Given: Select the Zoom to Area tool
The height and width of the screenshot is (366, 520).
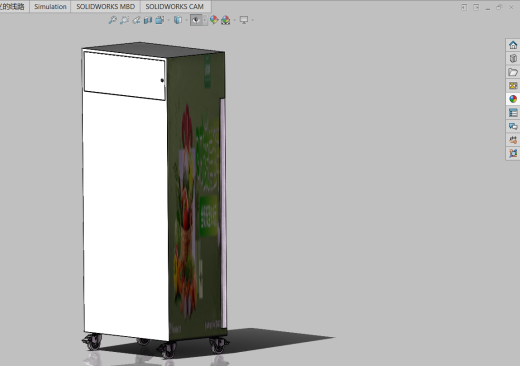Looking at the screenshot, I should click(124, 20).
